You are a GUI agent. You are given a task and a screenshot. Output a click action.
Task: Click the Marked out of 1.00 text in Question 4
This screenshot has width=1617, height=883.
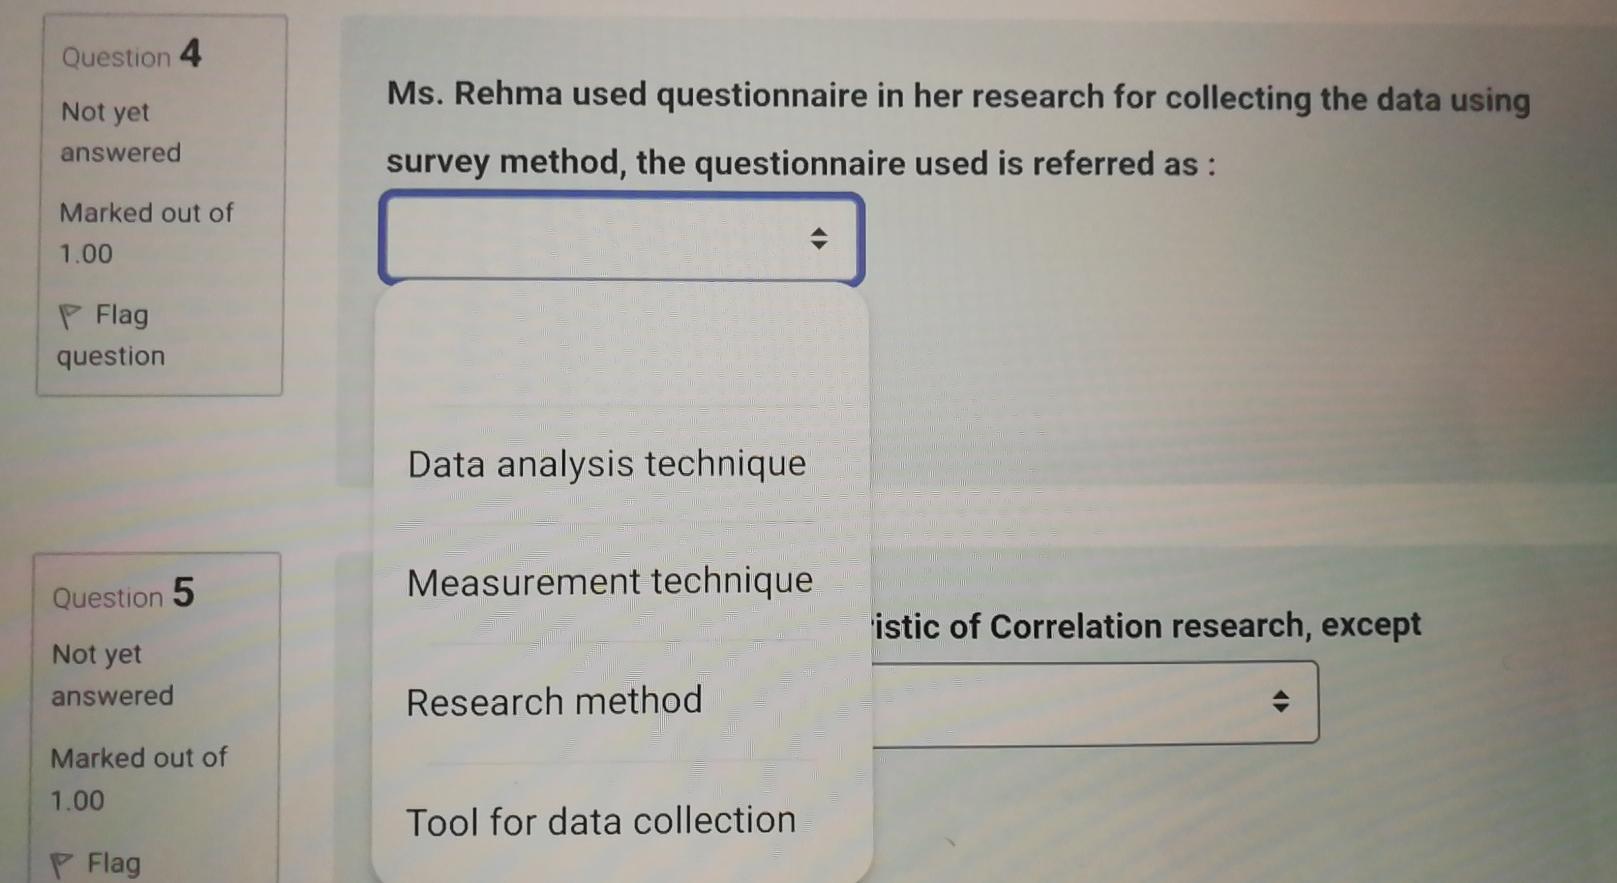pos(145,232)
